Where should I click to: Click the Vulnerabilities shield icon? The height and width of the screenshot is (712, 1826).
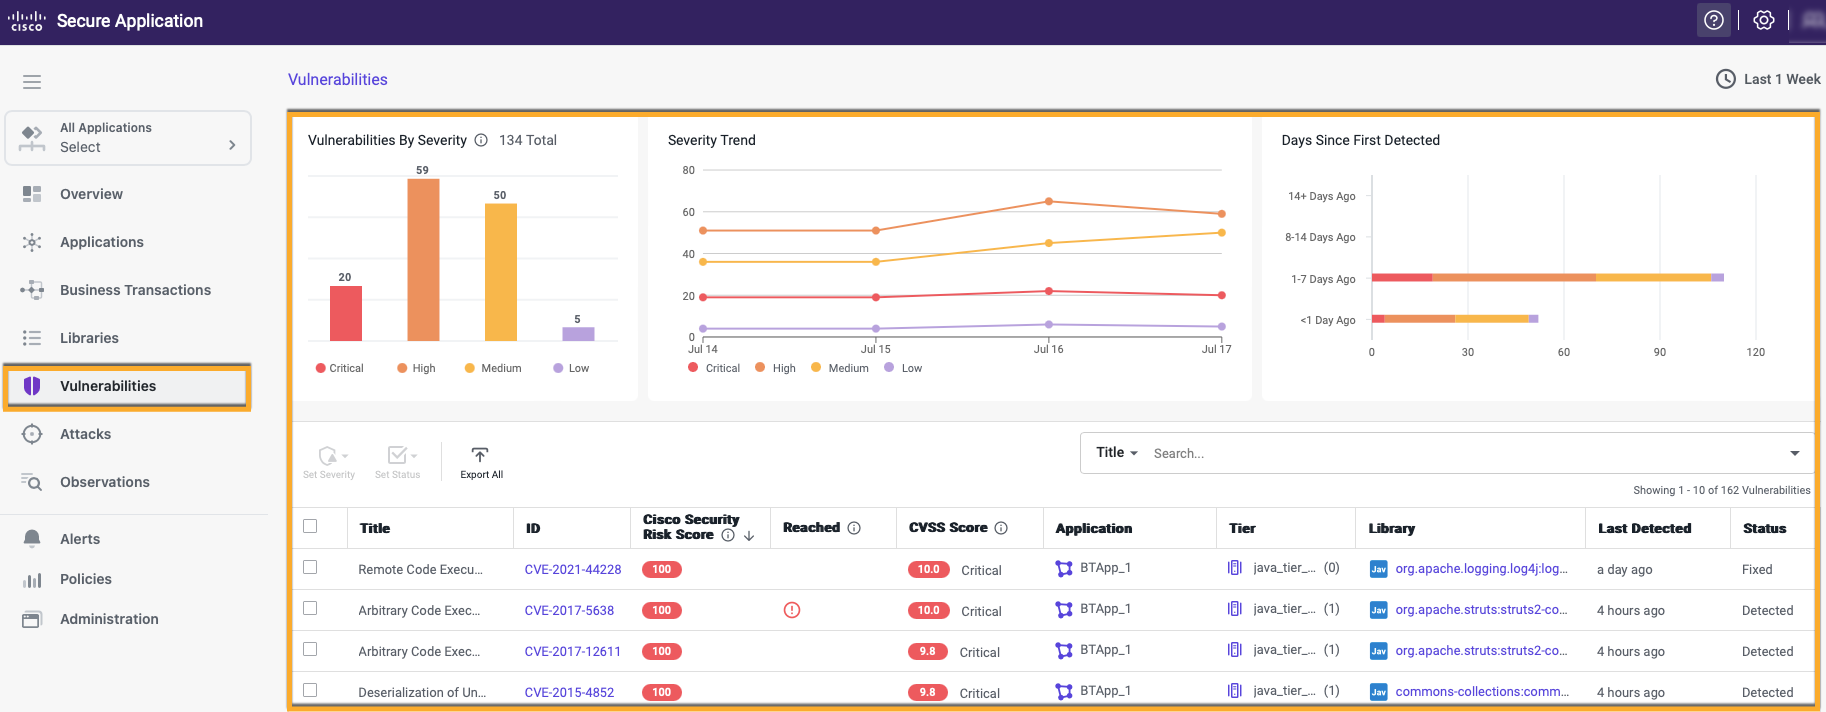pos(32,386)
